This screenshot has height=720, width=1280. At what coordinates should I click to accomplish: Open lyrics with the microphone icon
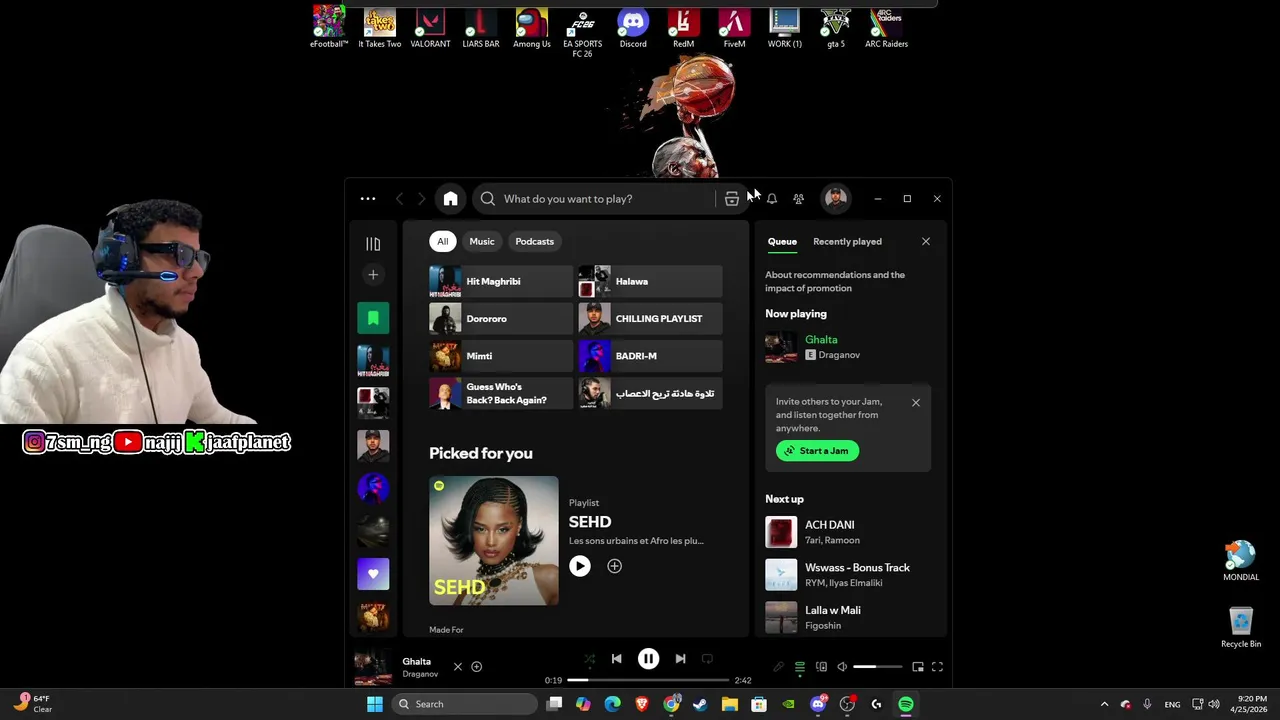(x=778, y=667)
